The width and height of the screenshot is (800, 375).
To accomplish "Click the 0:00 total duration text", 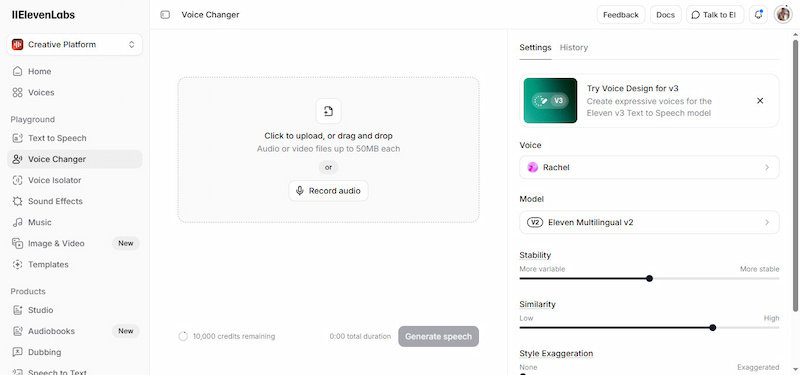I will pos(360,336).
